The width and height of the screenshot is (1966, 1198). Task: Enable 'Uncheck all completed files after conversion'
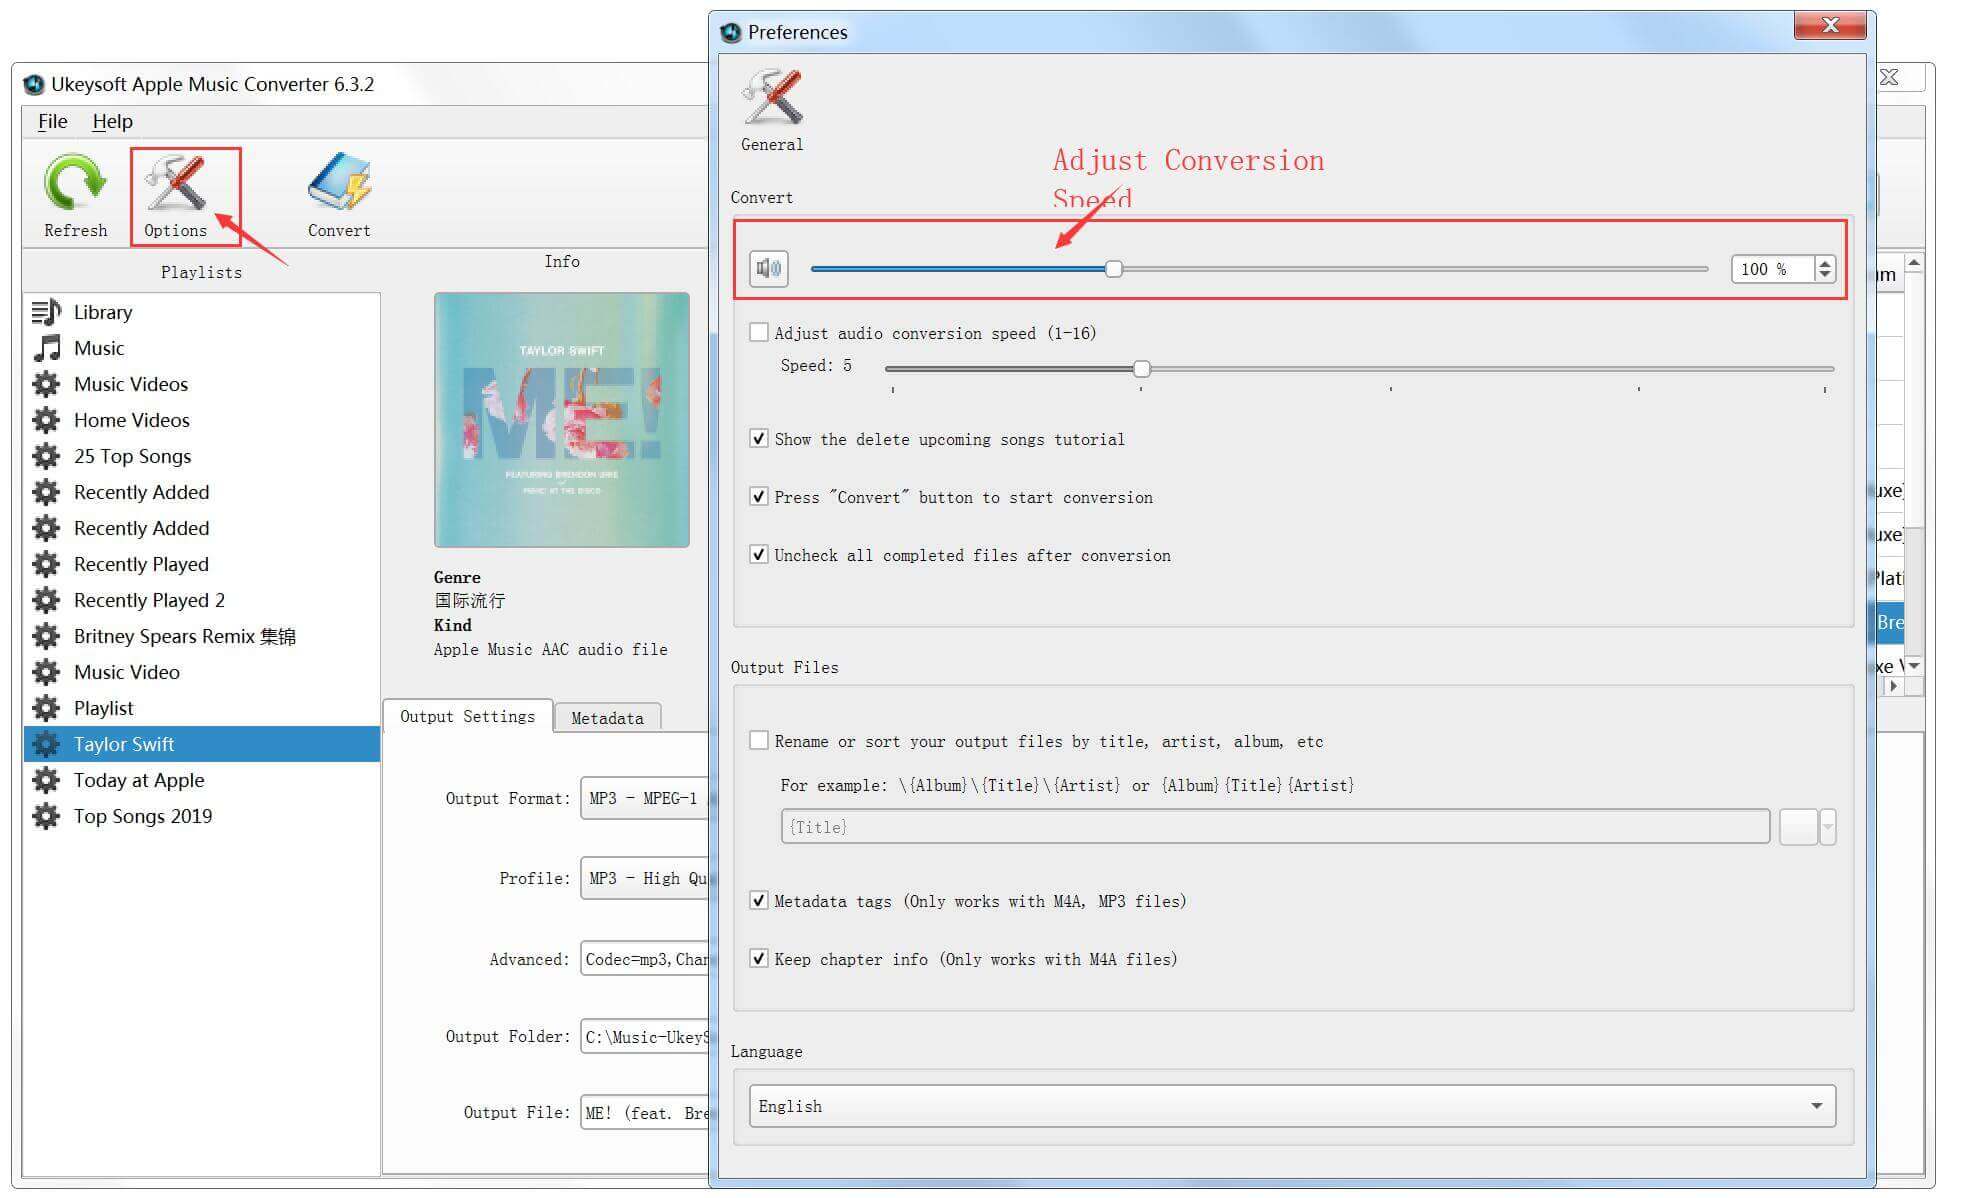point(758,556)
